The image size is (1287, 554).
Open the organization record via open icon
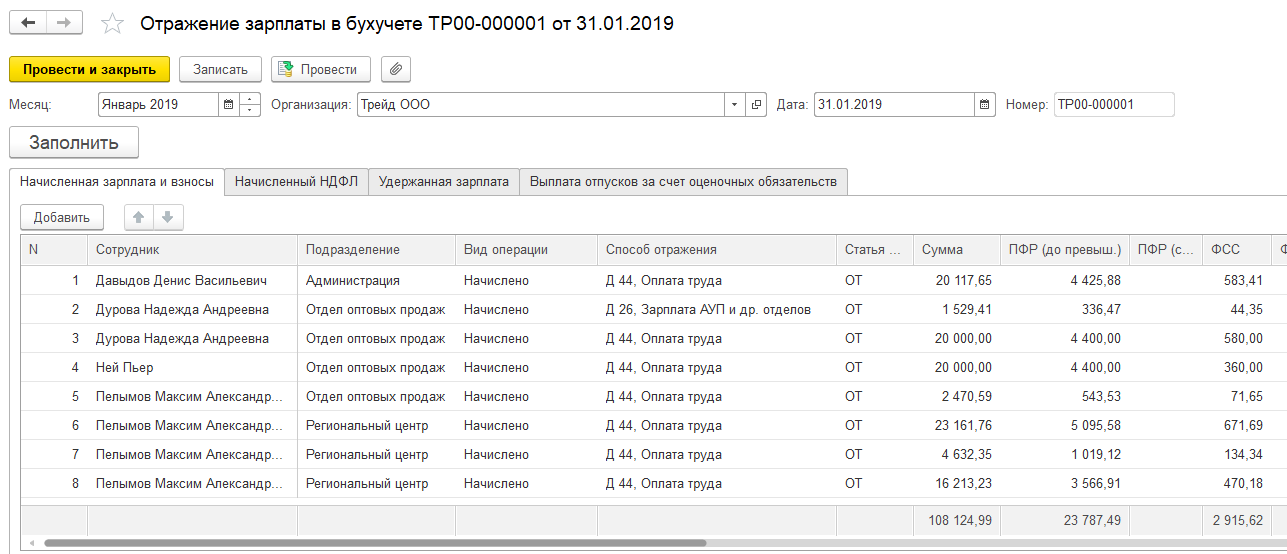(756, 104)
